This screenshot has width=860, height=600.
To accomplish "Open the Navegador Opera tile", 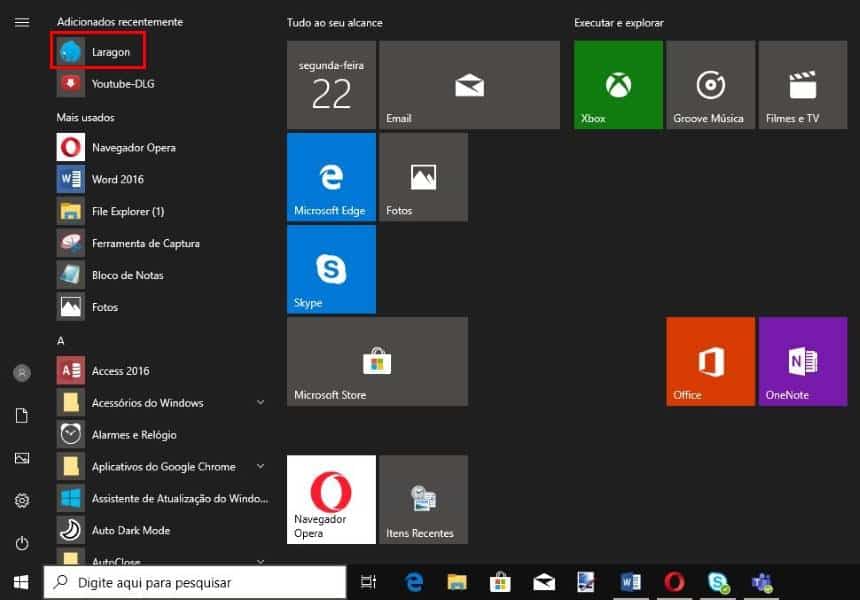I will click(x=331, y=500).
